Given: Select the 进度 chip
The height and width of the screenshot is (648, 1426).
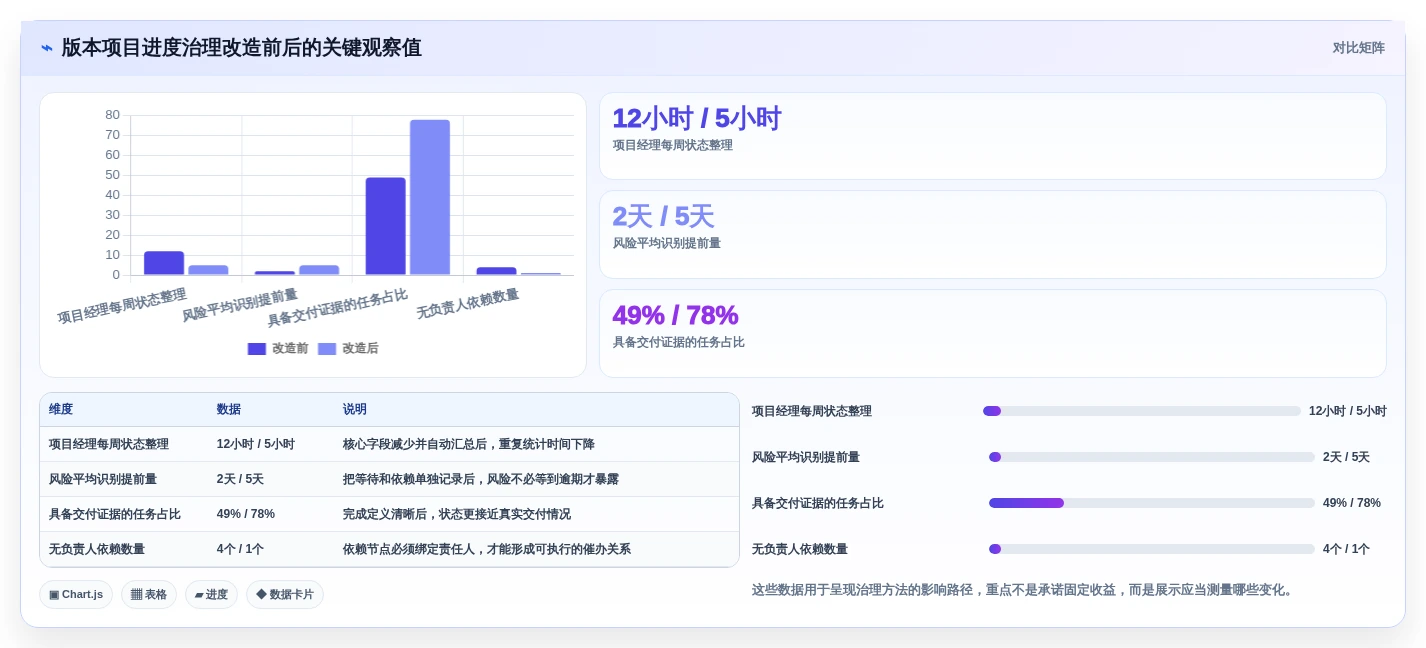Looking at the screenshot, I should (211, 594).
